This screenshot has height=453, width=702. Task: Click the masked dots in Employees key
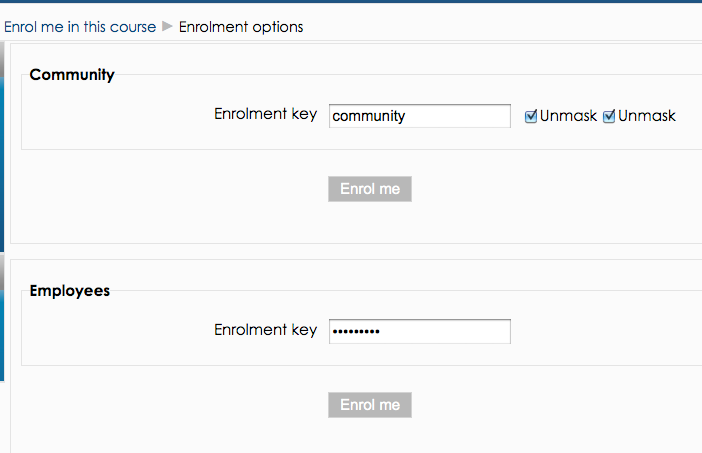click(356, 332)
